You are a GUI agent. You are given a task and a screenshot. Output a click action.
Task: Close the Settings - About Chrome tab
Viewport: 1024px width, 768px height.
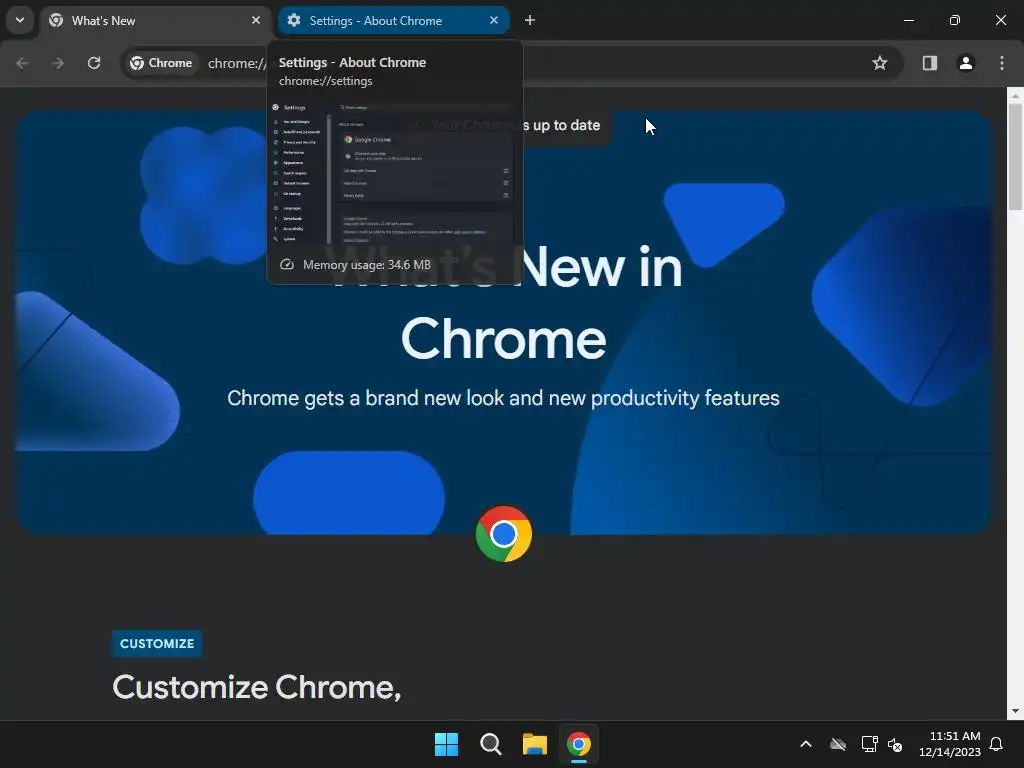point(494,20)
